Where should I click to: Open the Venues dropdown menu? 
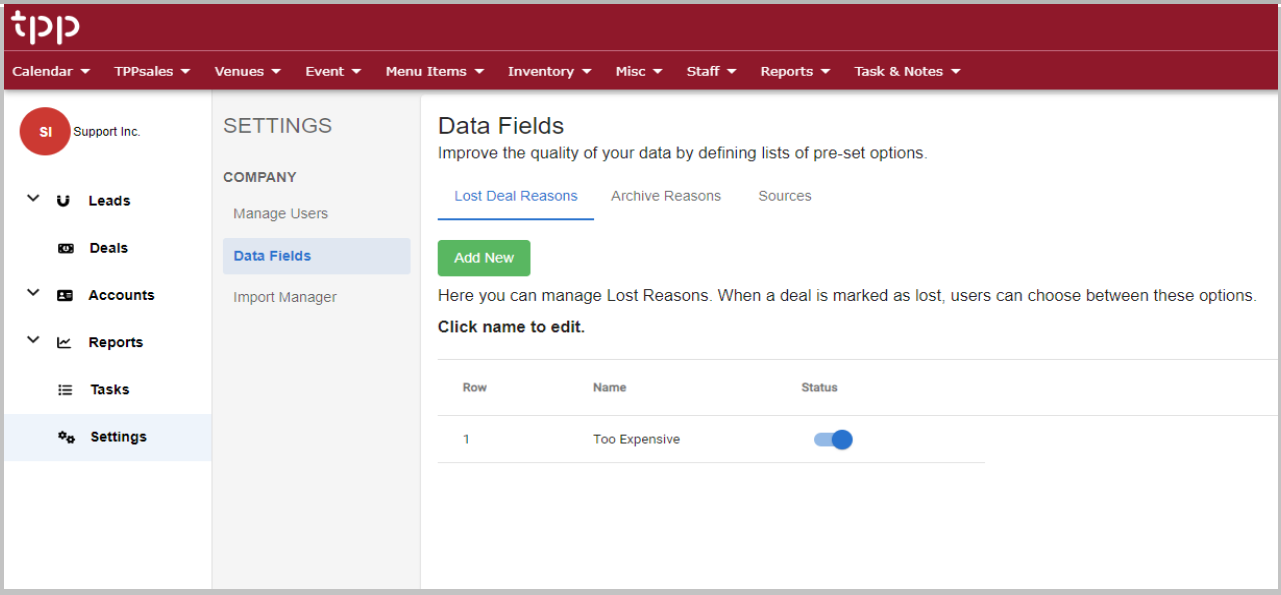pyautogui.click(x=247, y=71)
